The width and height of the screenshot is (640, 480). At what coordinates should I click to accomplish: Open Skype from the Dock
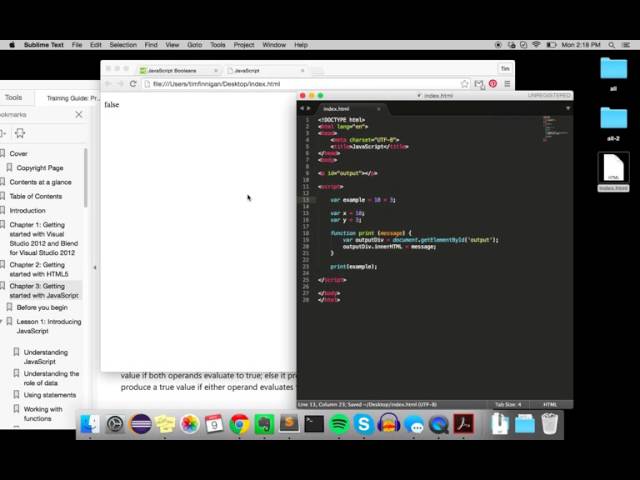coord(364,424)
